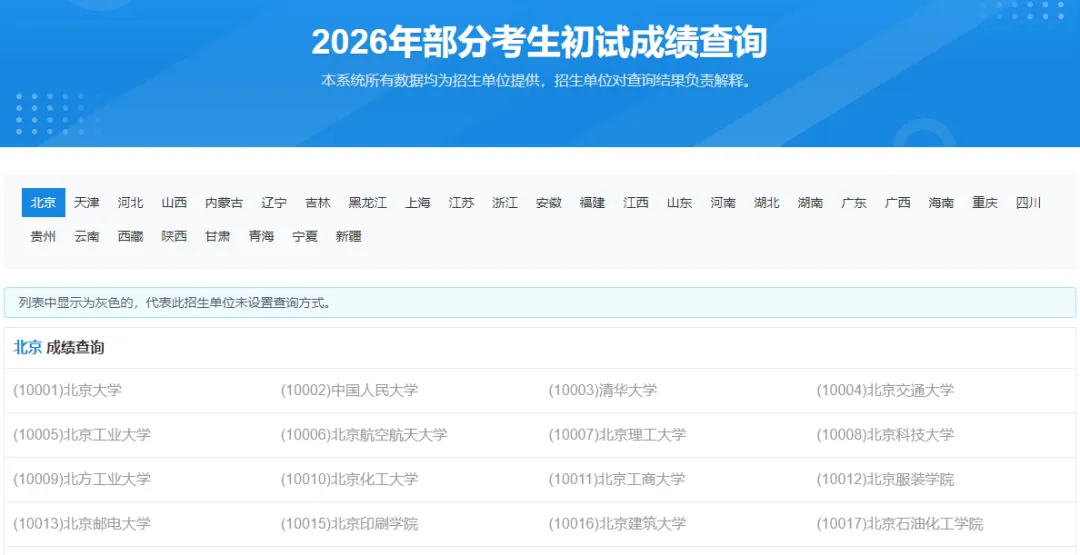Select the 湖南 province tab
Image resolution: width=1080 pixels, height=555 pixels.
811,202
